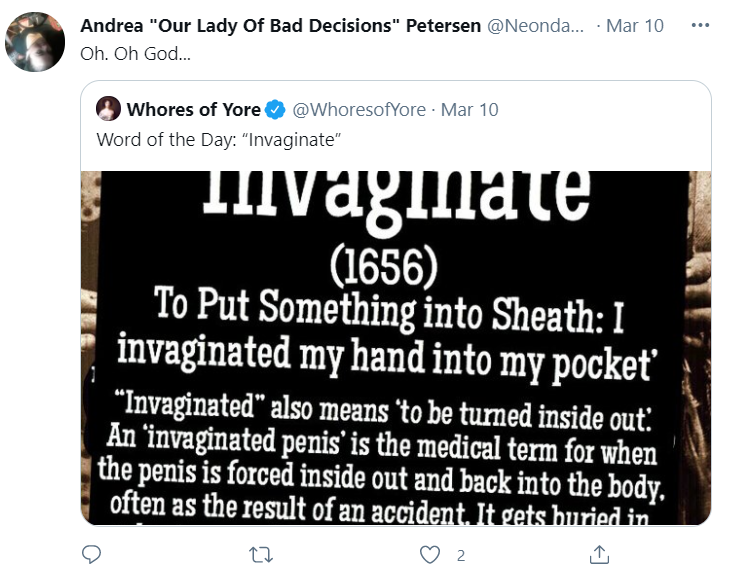This screenshot has width=733, height=582.
Task: Open the @Neonda... handle link
Action: point(535,26)
